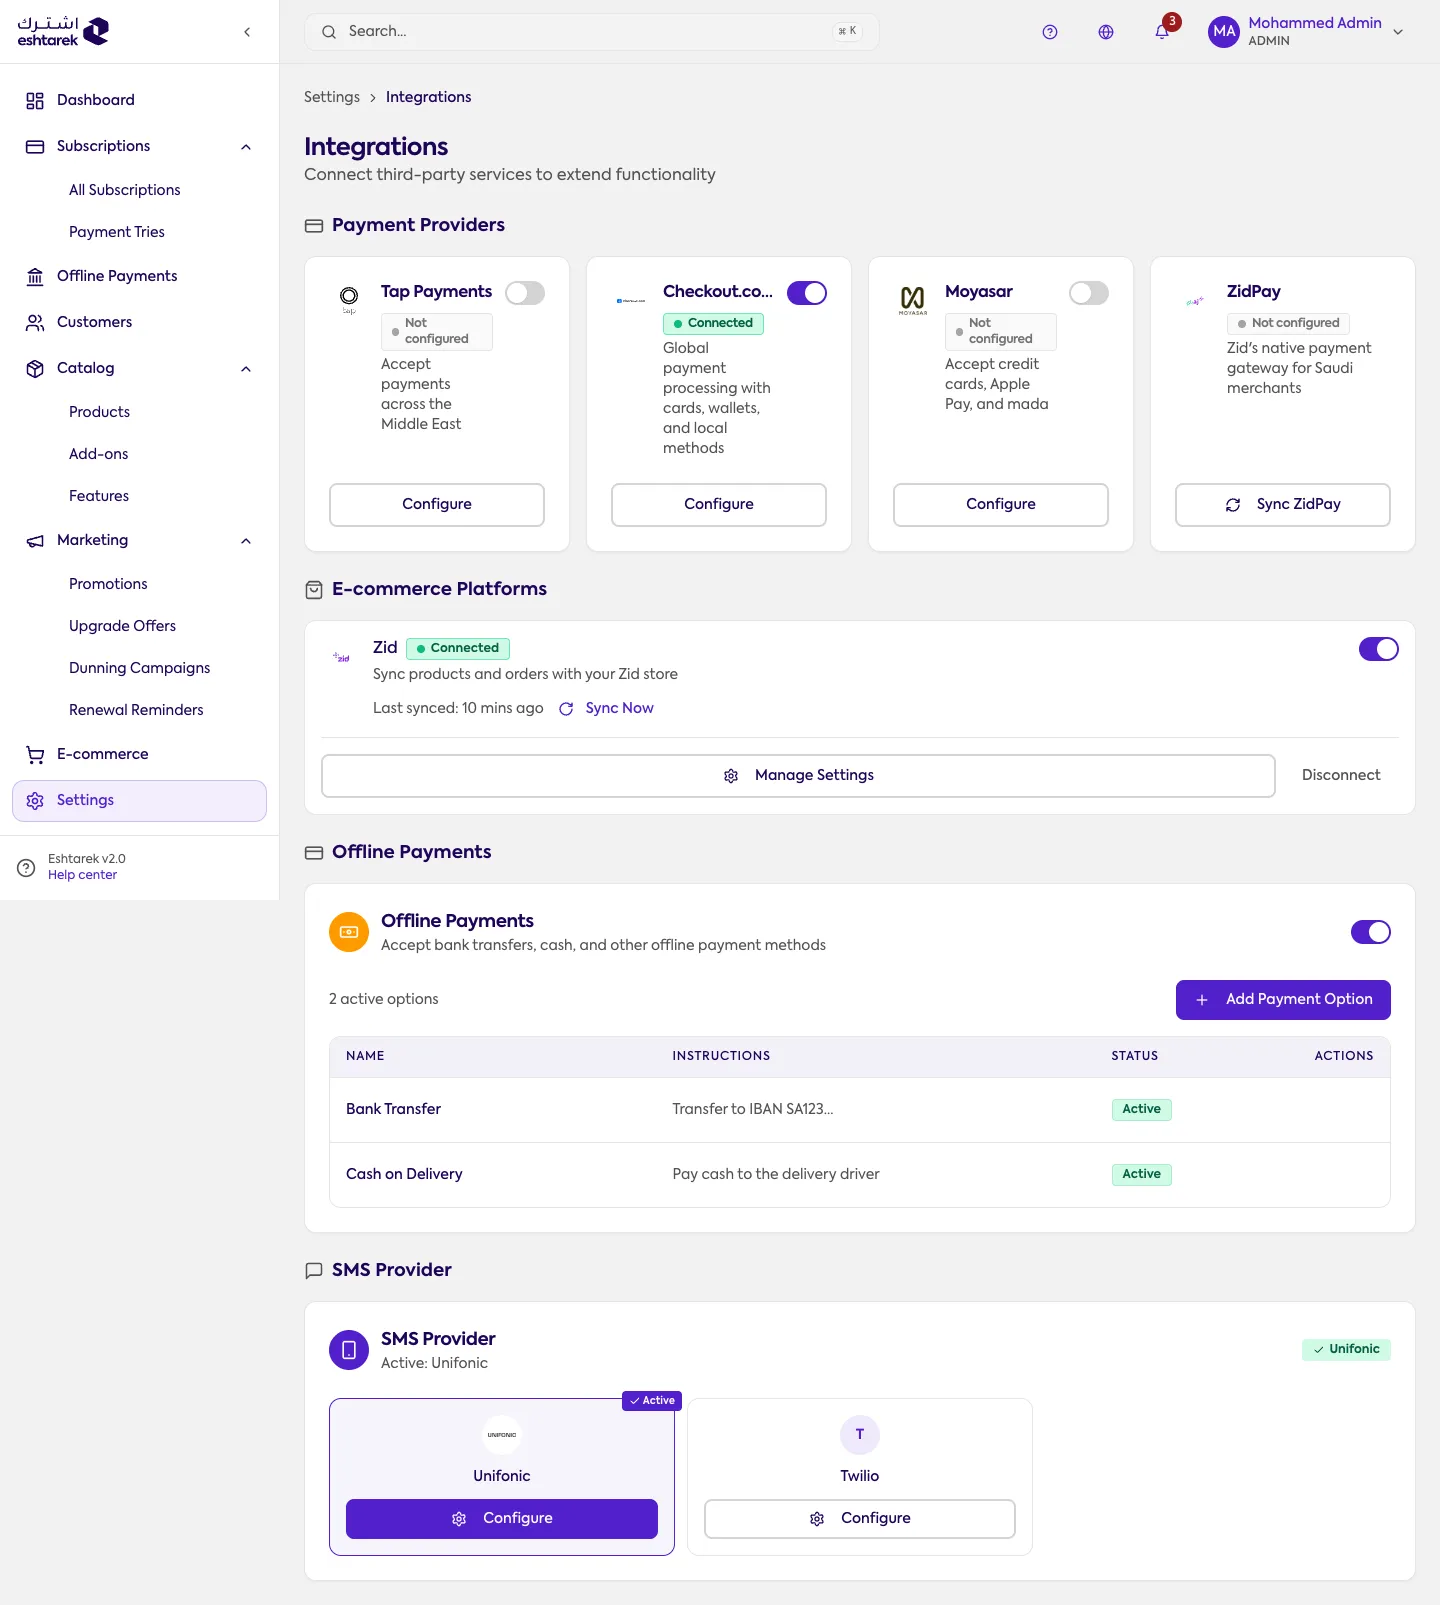Click the Payment Providers section card icon
Viewport: 1440px width, 1605px height.
click(x=314, y=226)
